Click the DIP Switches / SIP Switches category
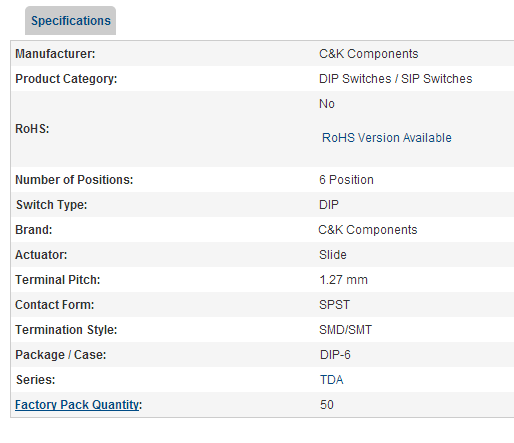The width and height of the screenshot is (514, 443). point(395,79)
